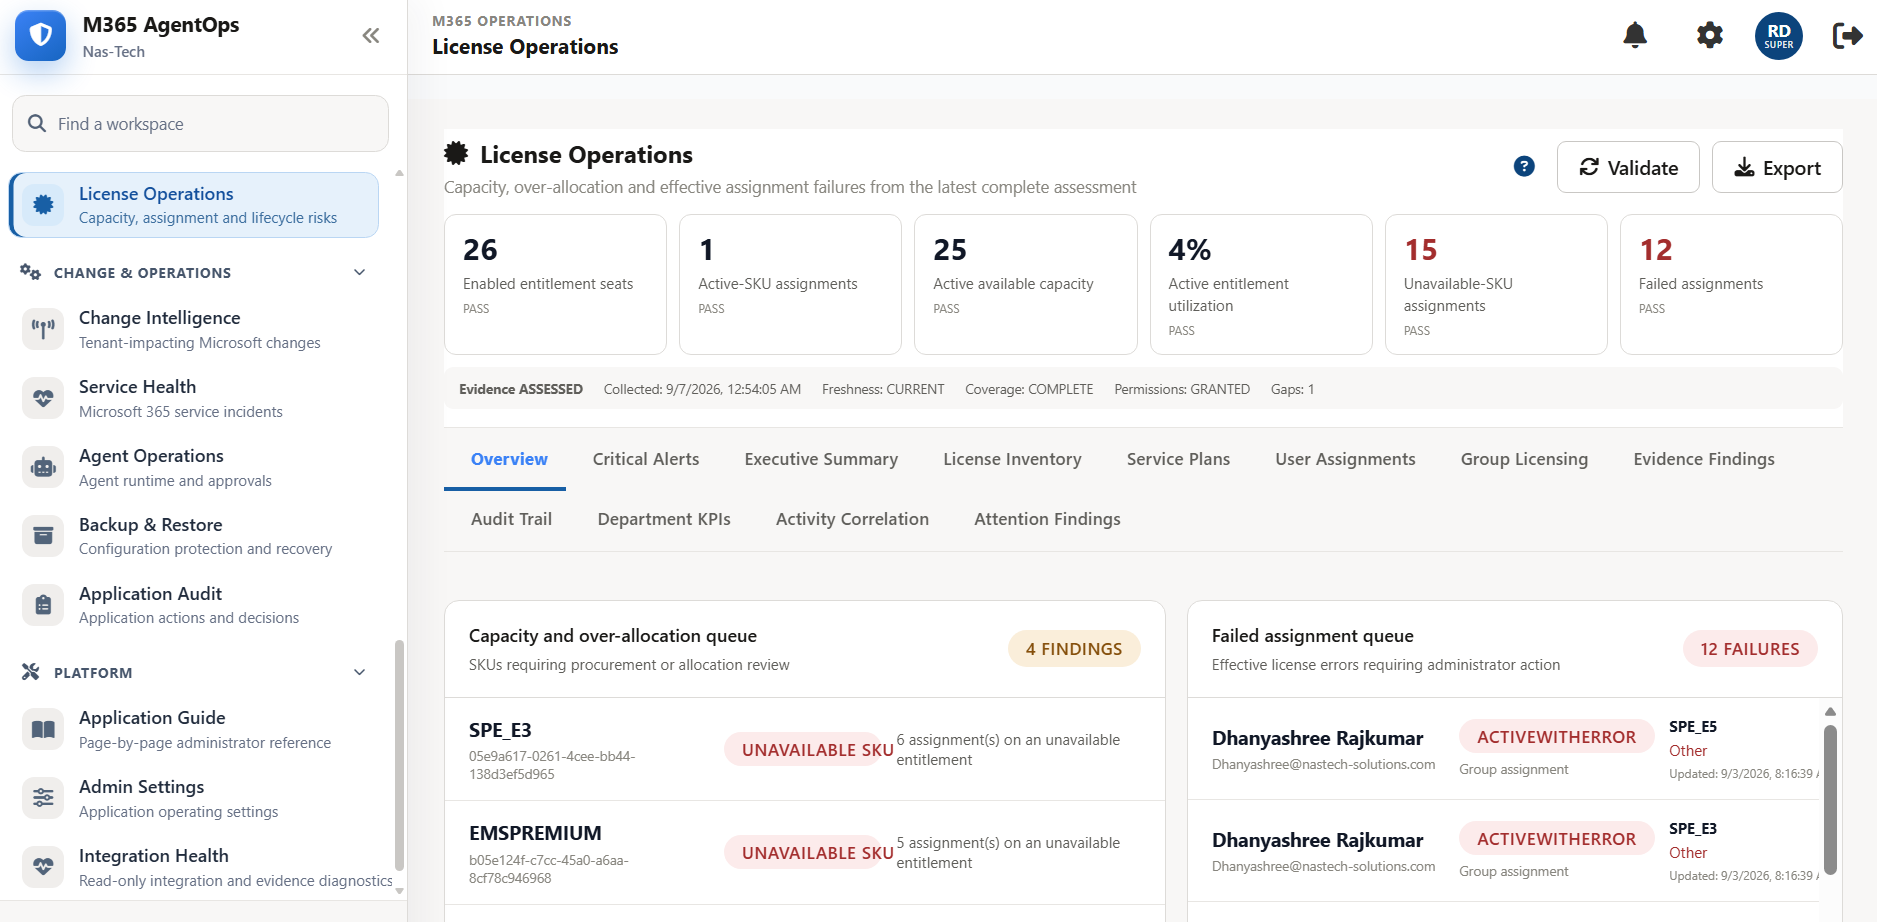1877x922 pixels.
Task: Select the Service Plans tab
Action: click(1178, 459)
